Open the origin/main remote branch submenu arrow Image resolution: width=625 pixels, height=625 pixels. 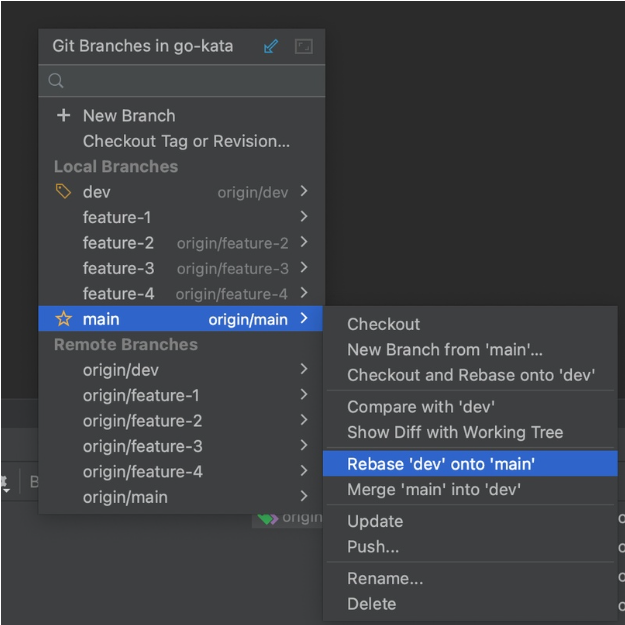(304, 497)
